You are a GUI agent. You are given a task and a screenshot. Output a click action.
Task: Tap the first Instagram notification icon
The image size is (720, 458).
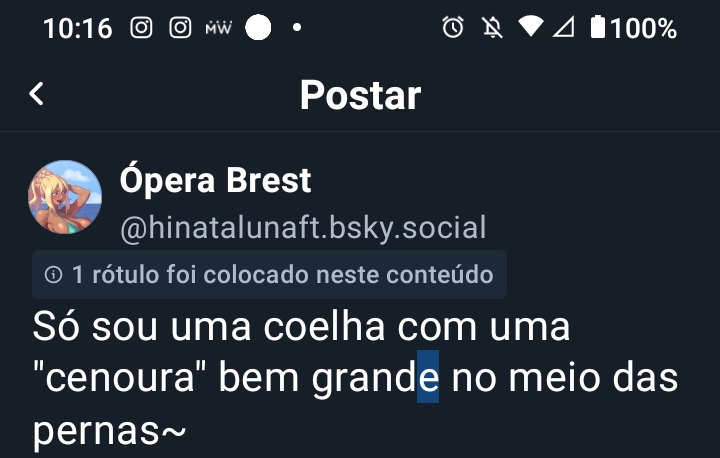[142, 28]
